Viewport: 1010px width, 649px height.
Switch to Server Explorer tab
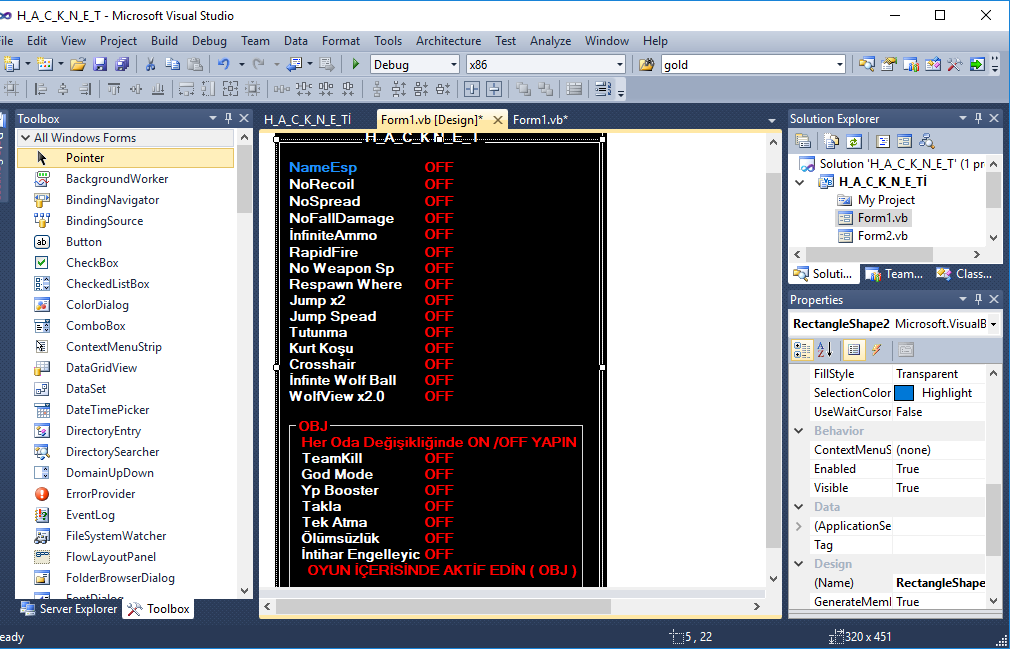point(69,608)
